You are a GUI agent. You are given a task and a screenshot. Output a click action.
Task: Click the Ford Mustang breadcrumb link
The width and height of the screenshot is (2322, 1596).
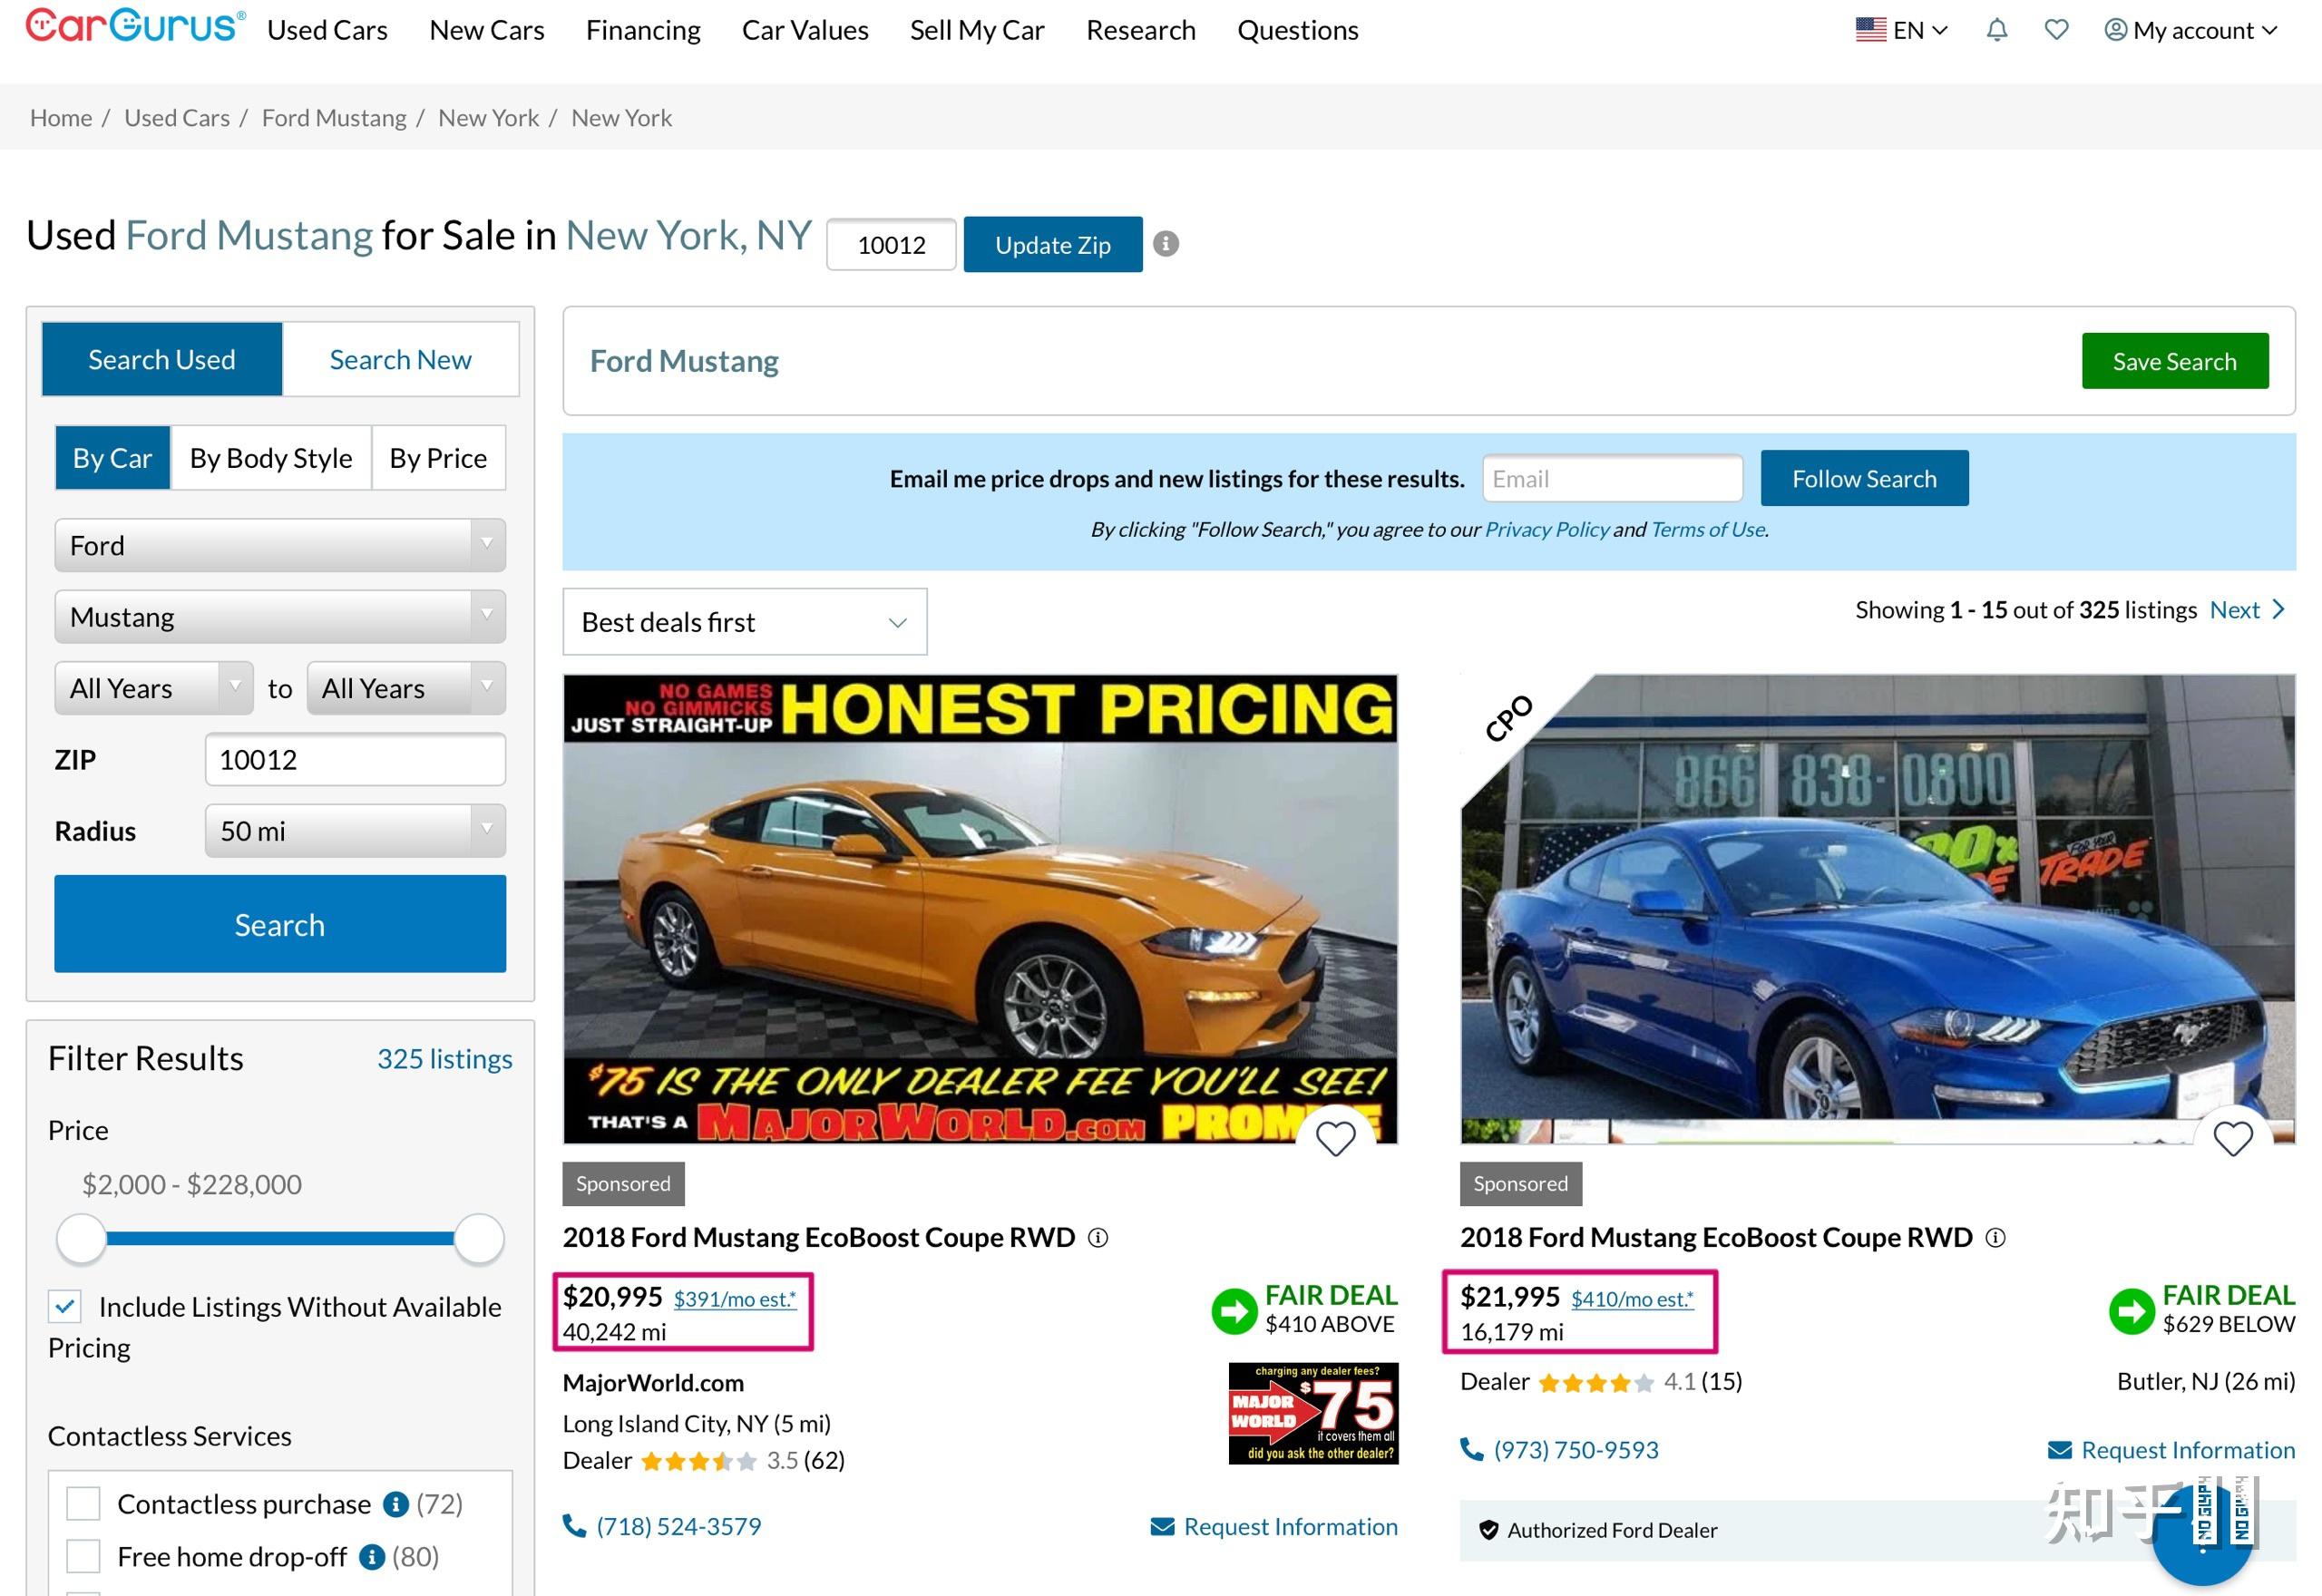point(334,118)
